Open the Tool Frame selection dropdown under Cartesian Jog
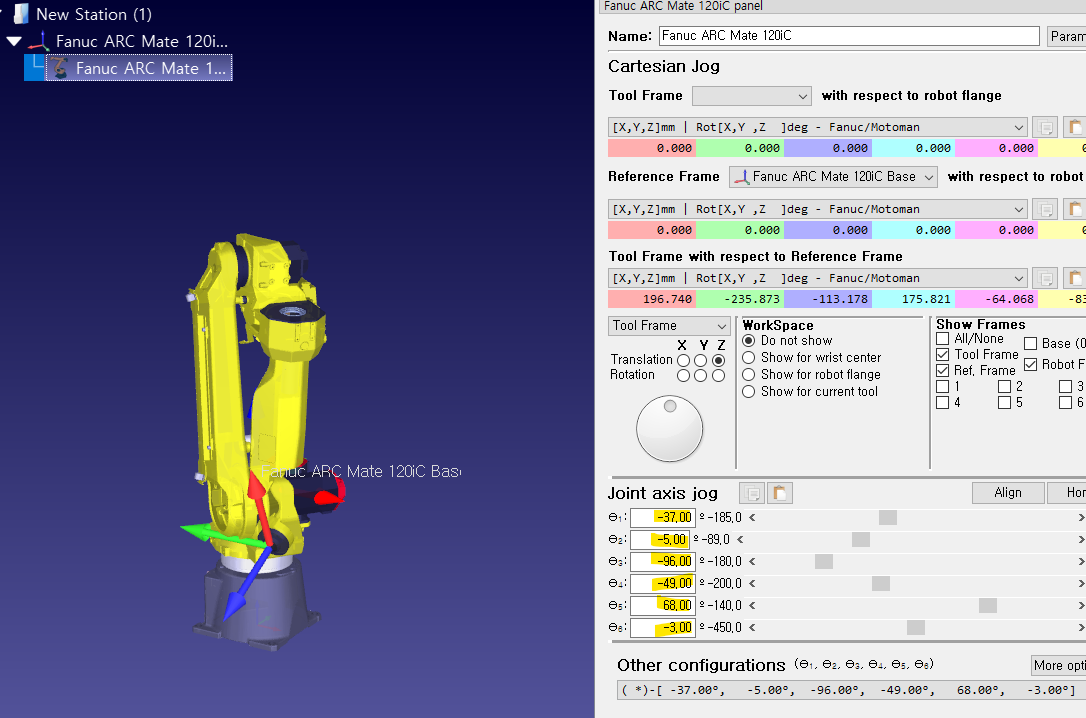1086x718 pixels. point(751,96)
